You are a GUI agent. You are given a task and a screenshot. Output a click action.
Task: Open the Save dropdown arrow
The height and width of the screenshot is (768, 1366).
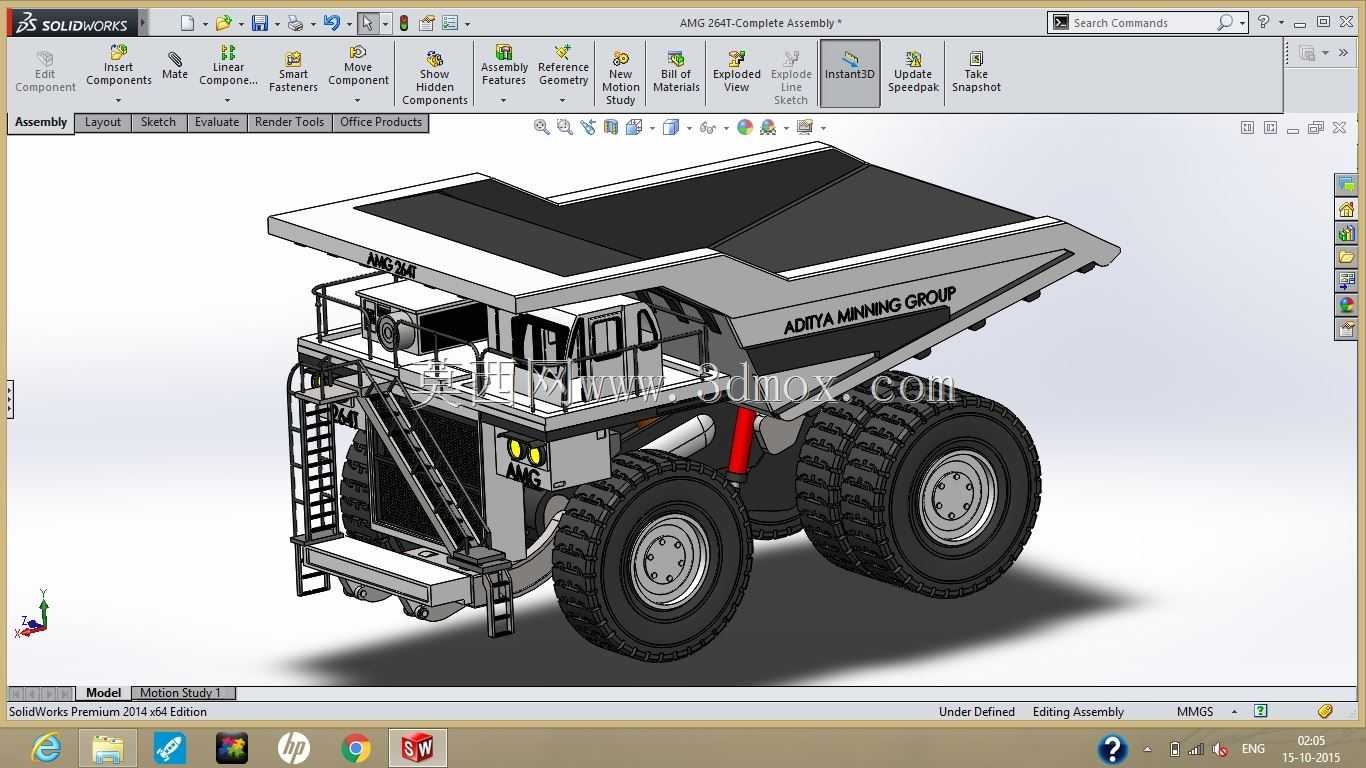(277, 24)
